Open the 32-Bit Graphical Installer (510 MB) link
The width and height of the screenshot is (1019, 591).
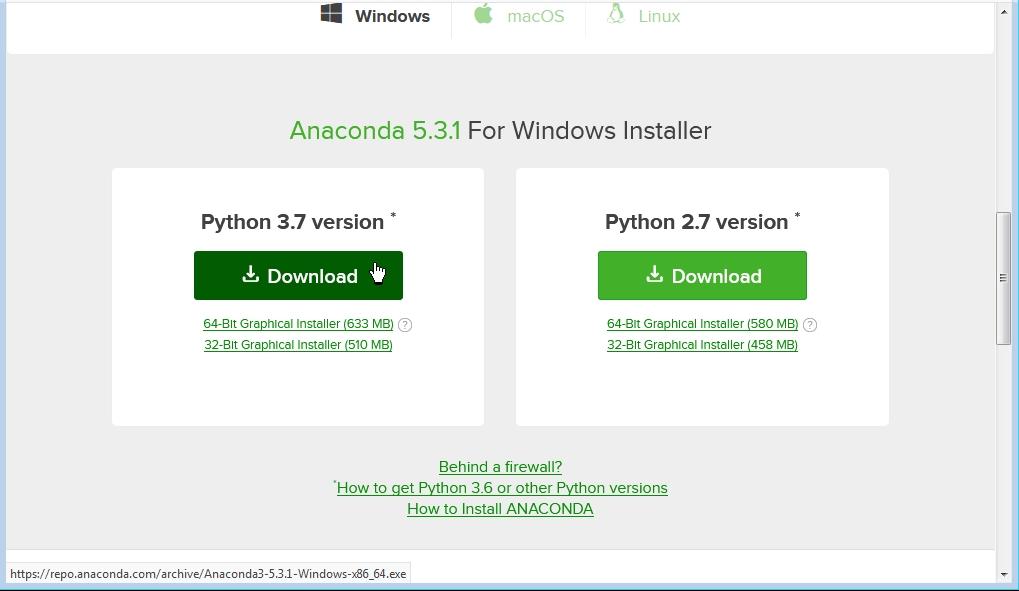[x=298, y=344]
